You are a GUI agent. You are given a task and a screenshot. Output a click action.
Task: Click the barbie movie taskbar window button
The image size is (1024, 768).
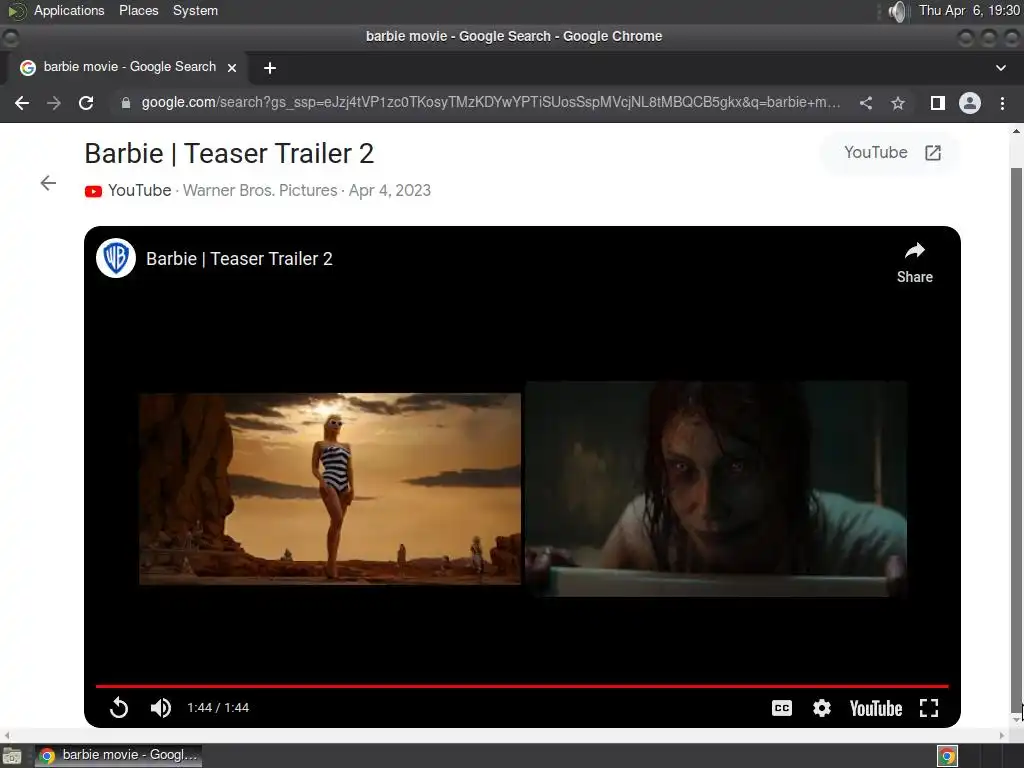[118, 755]
